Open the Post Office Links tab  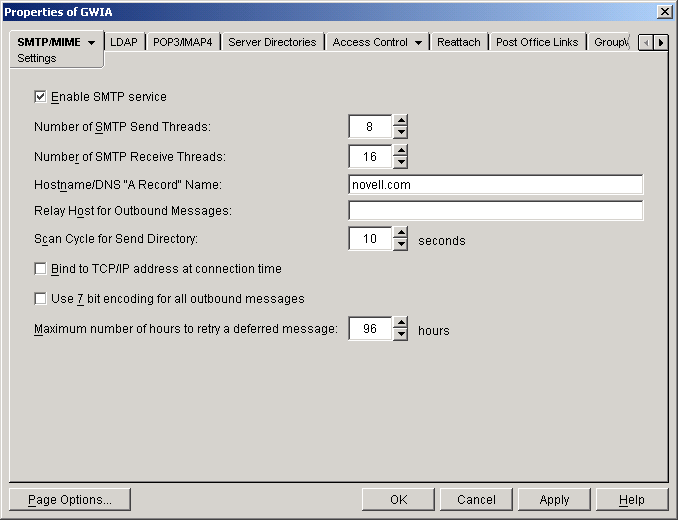point(537,42)
